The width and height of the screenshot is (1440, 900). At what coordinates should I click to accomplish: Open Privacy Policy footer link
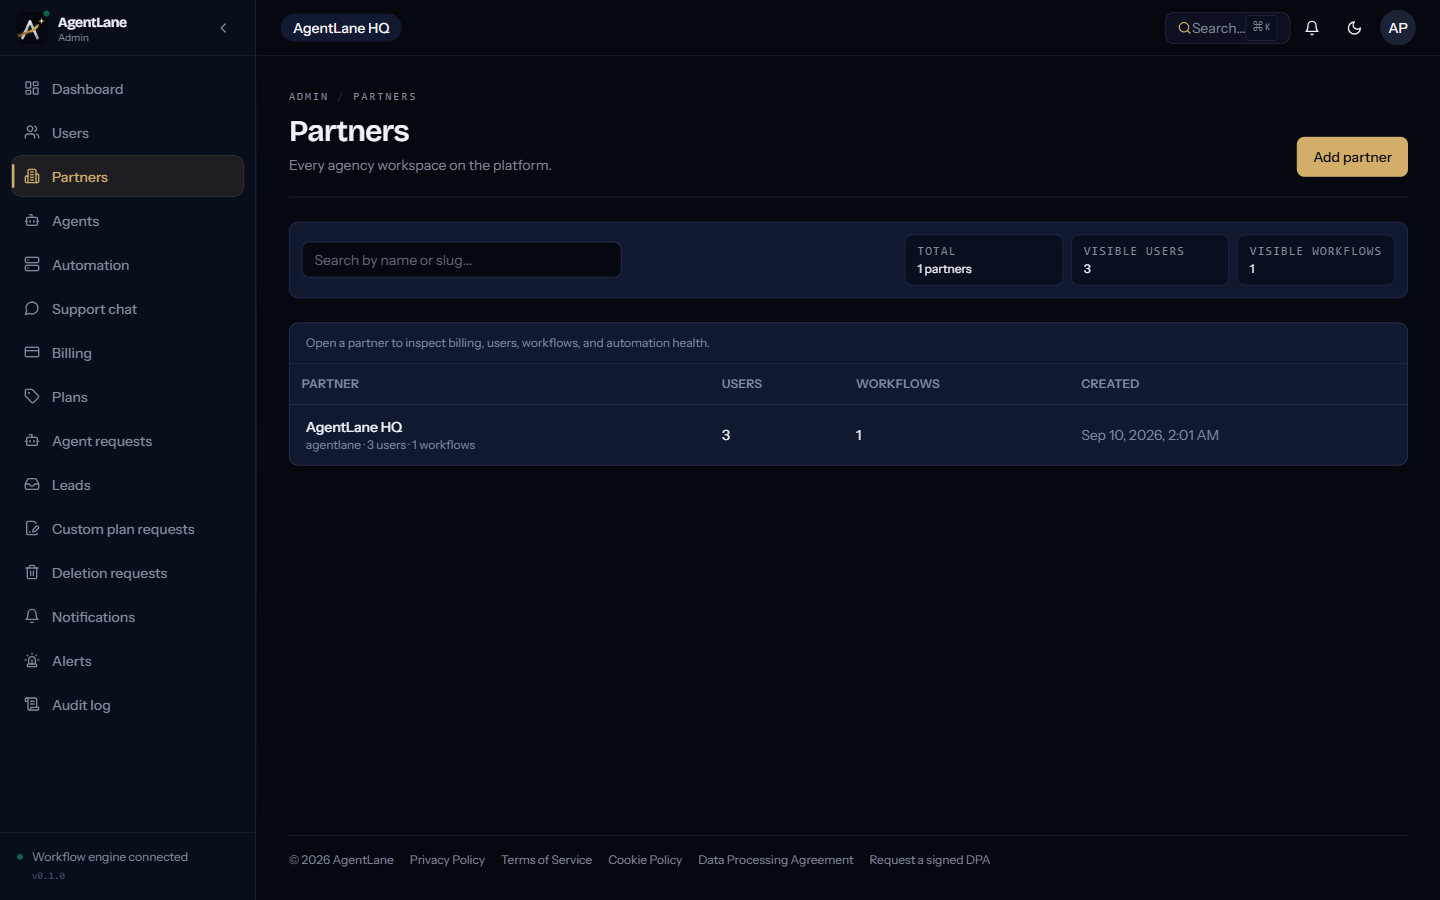pyautogui.click(x=447, y=860)
